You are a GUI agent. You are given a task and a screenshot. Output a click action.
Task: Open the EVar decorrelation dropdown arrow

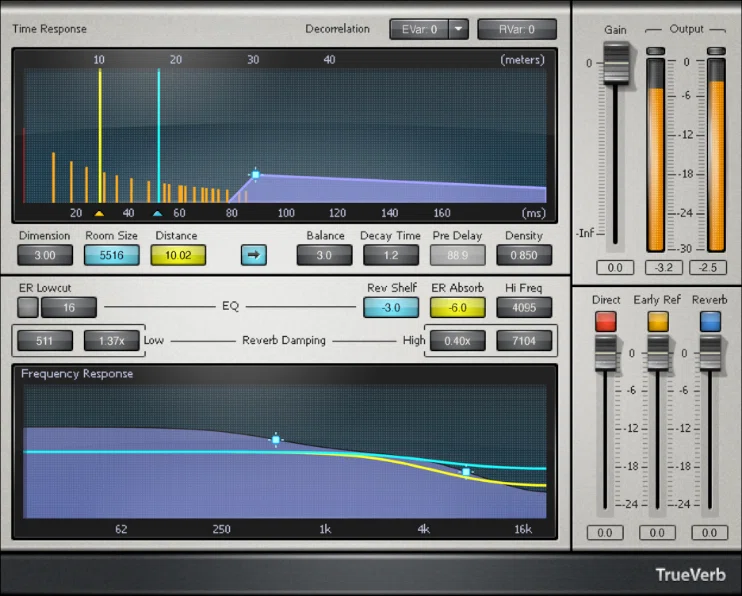click(458, 29)
